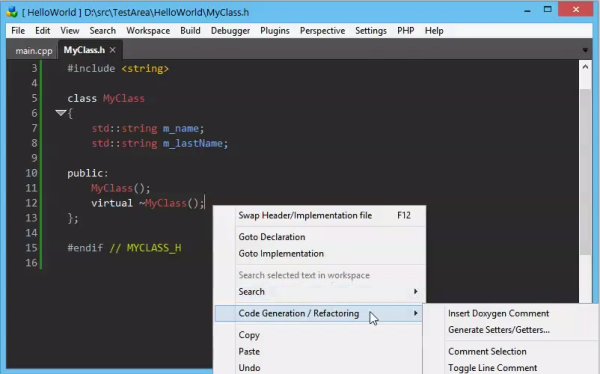Open the Workspace menu
The height and width of the screenshot is (374, 600).
click(x=148, y=30)
